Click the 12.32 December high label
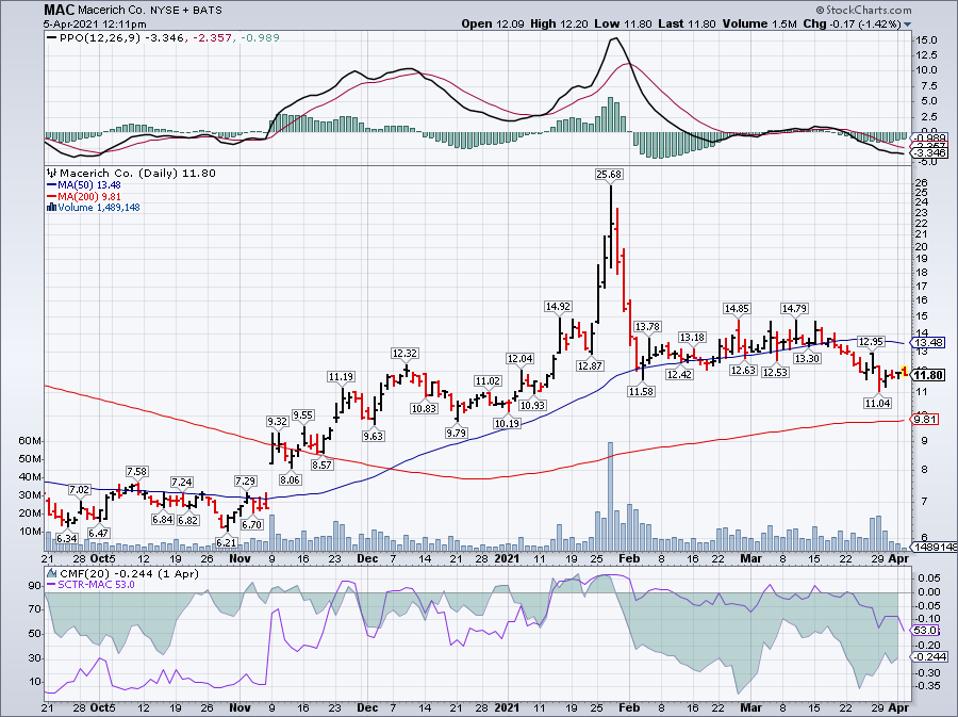This screenshot has width=958, height=717. click(404, 354)
